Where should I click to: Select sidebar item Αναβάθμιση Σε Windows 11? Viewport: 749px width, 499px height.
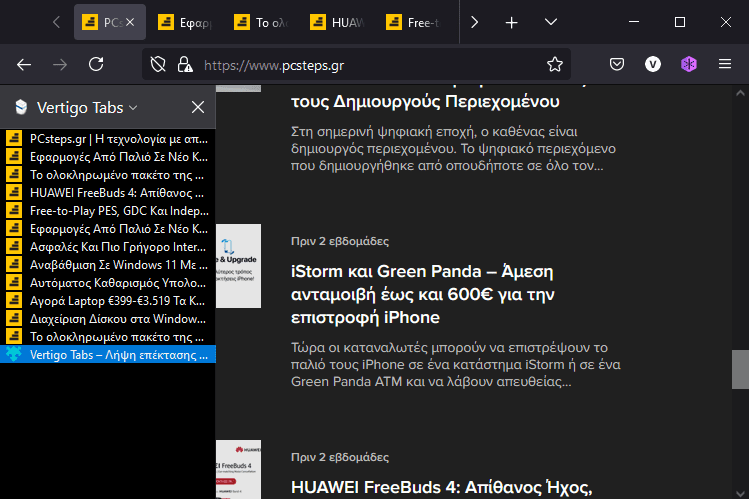[108, 265]
